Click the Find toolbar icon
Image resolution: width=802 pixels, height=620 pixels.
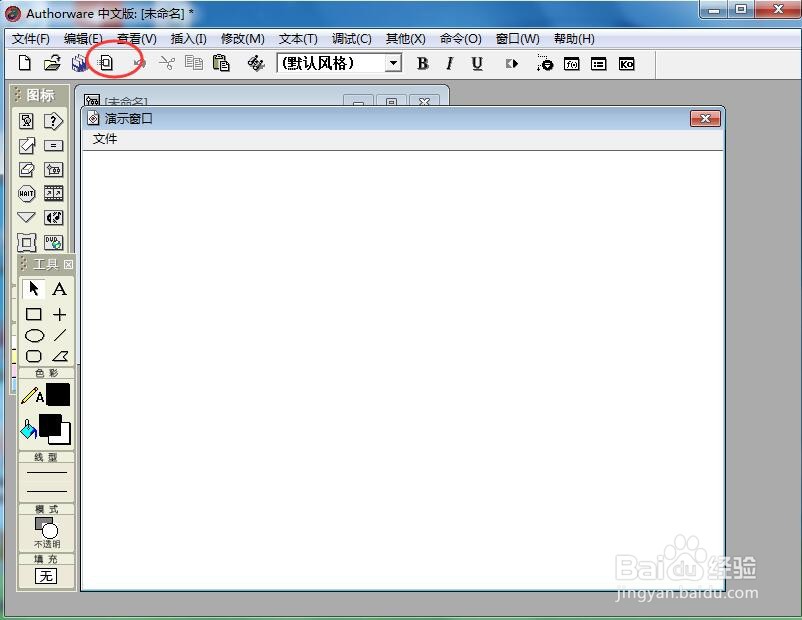(256, 63)
